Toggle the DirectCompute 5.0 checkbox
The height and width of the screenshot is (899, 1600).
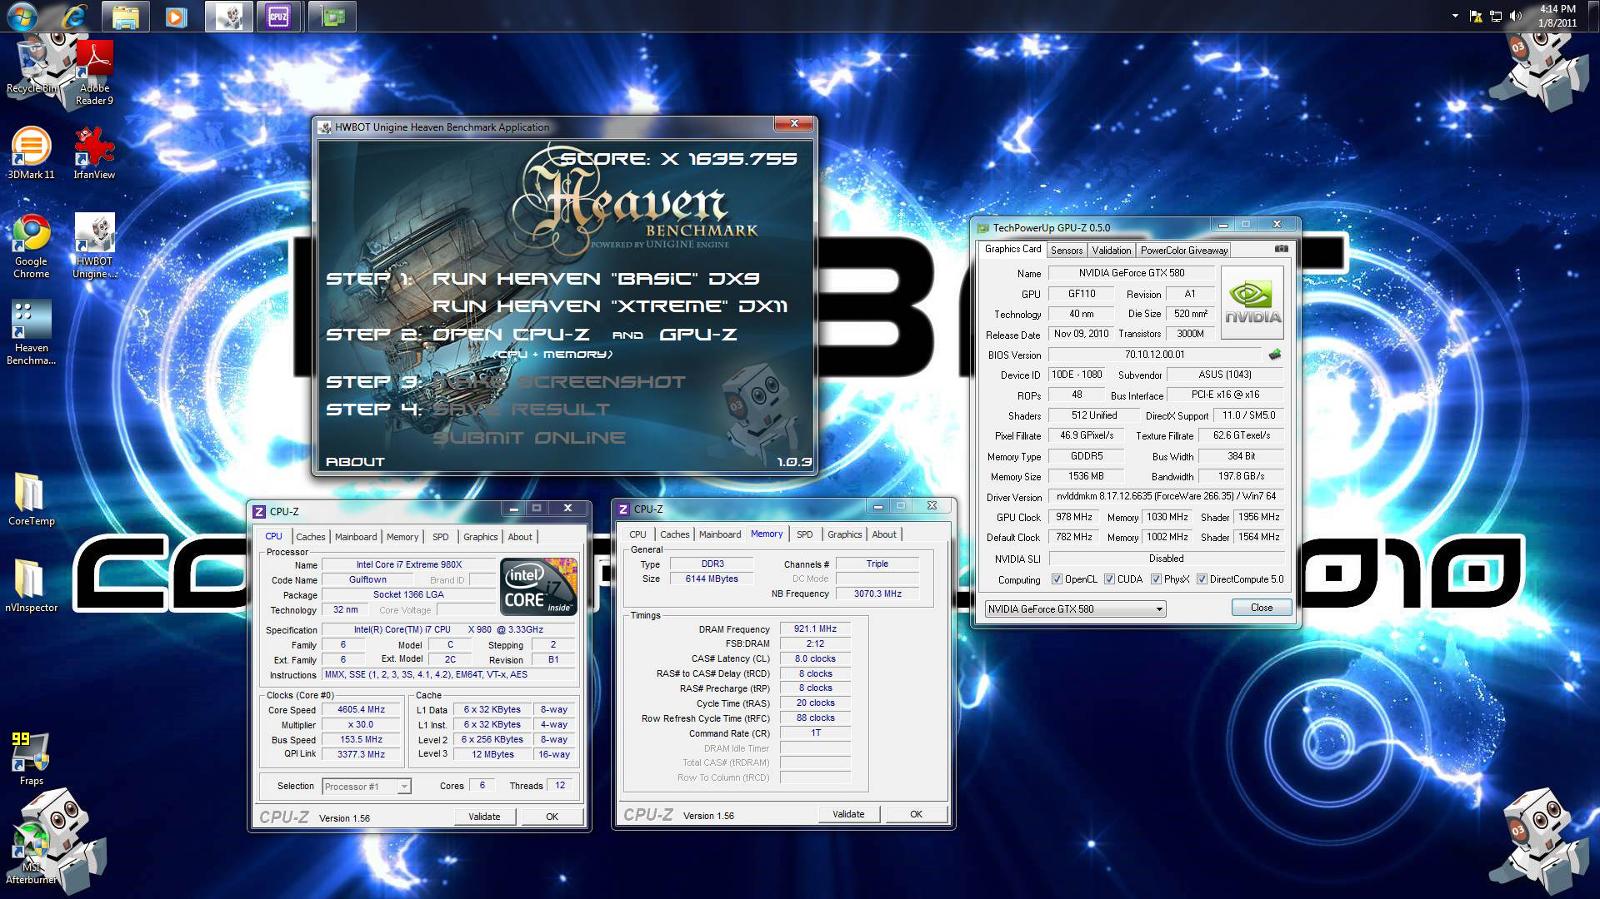tap(1202, 579)
